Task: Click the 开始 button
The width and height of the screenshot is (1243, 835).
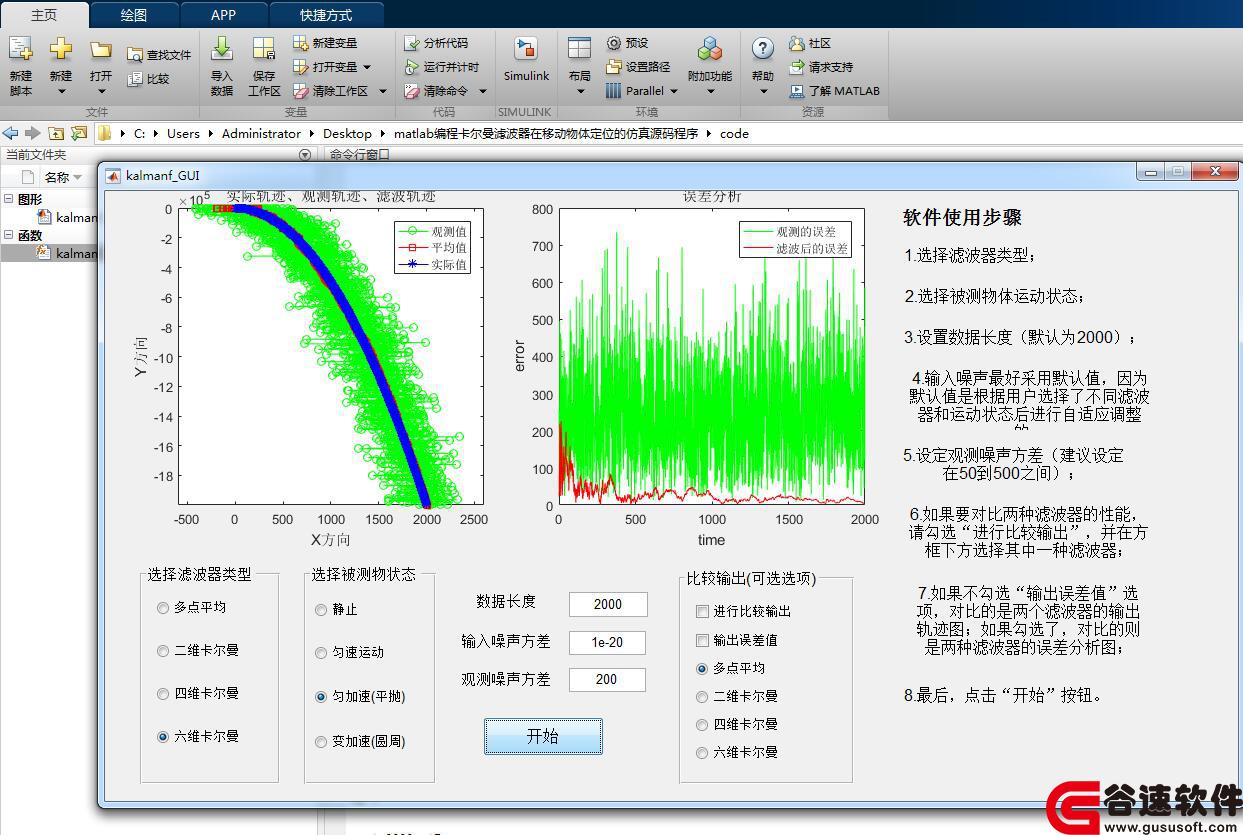Action: point(543,736)
